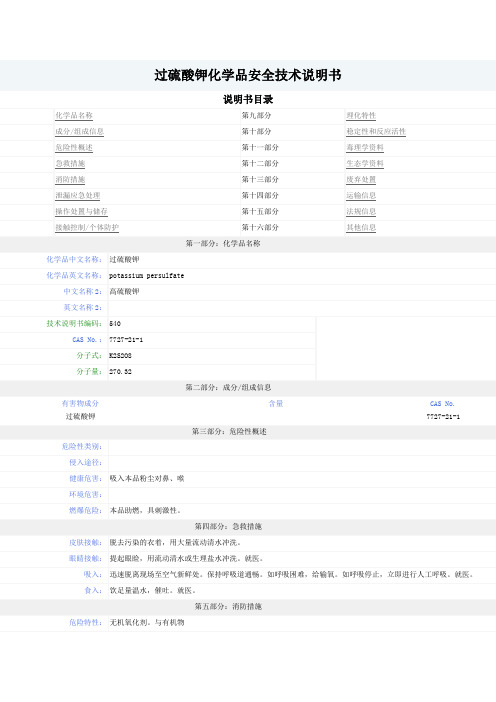The height and width of the screenshot is (702, 496).
Task: Select the text 饮足量温水，催吐。就医。
Action: 153,591
